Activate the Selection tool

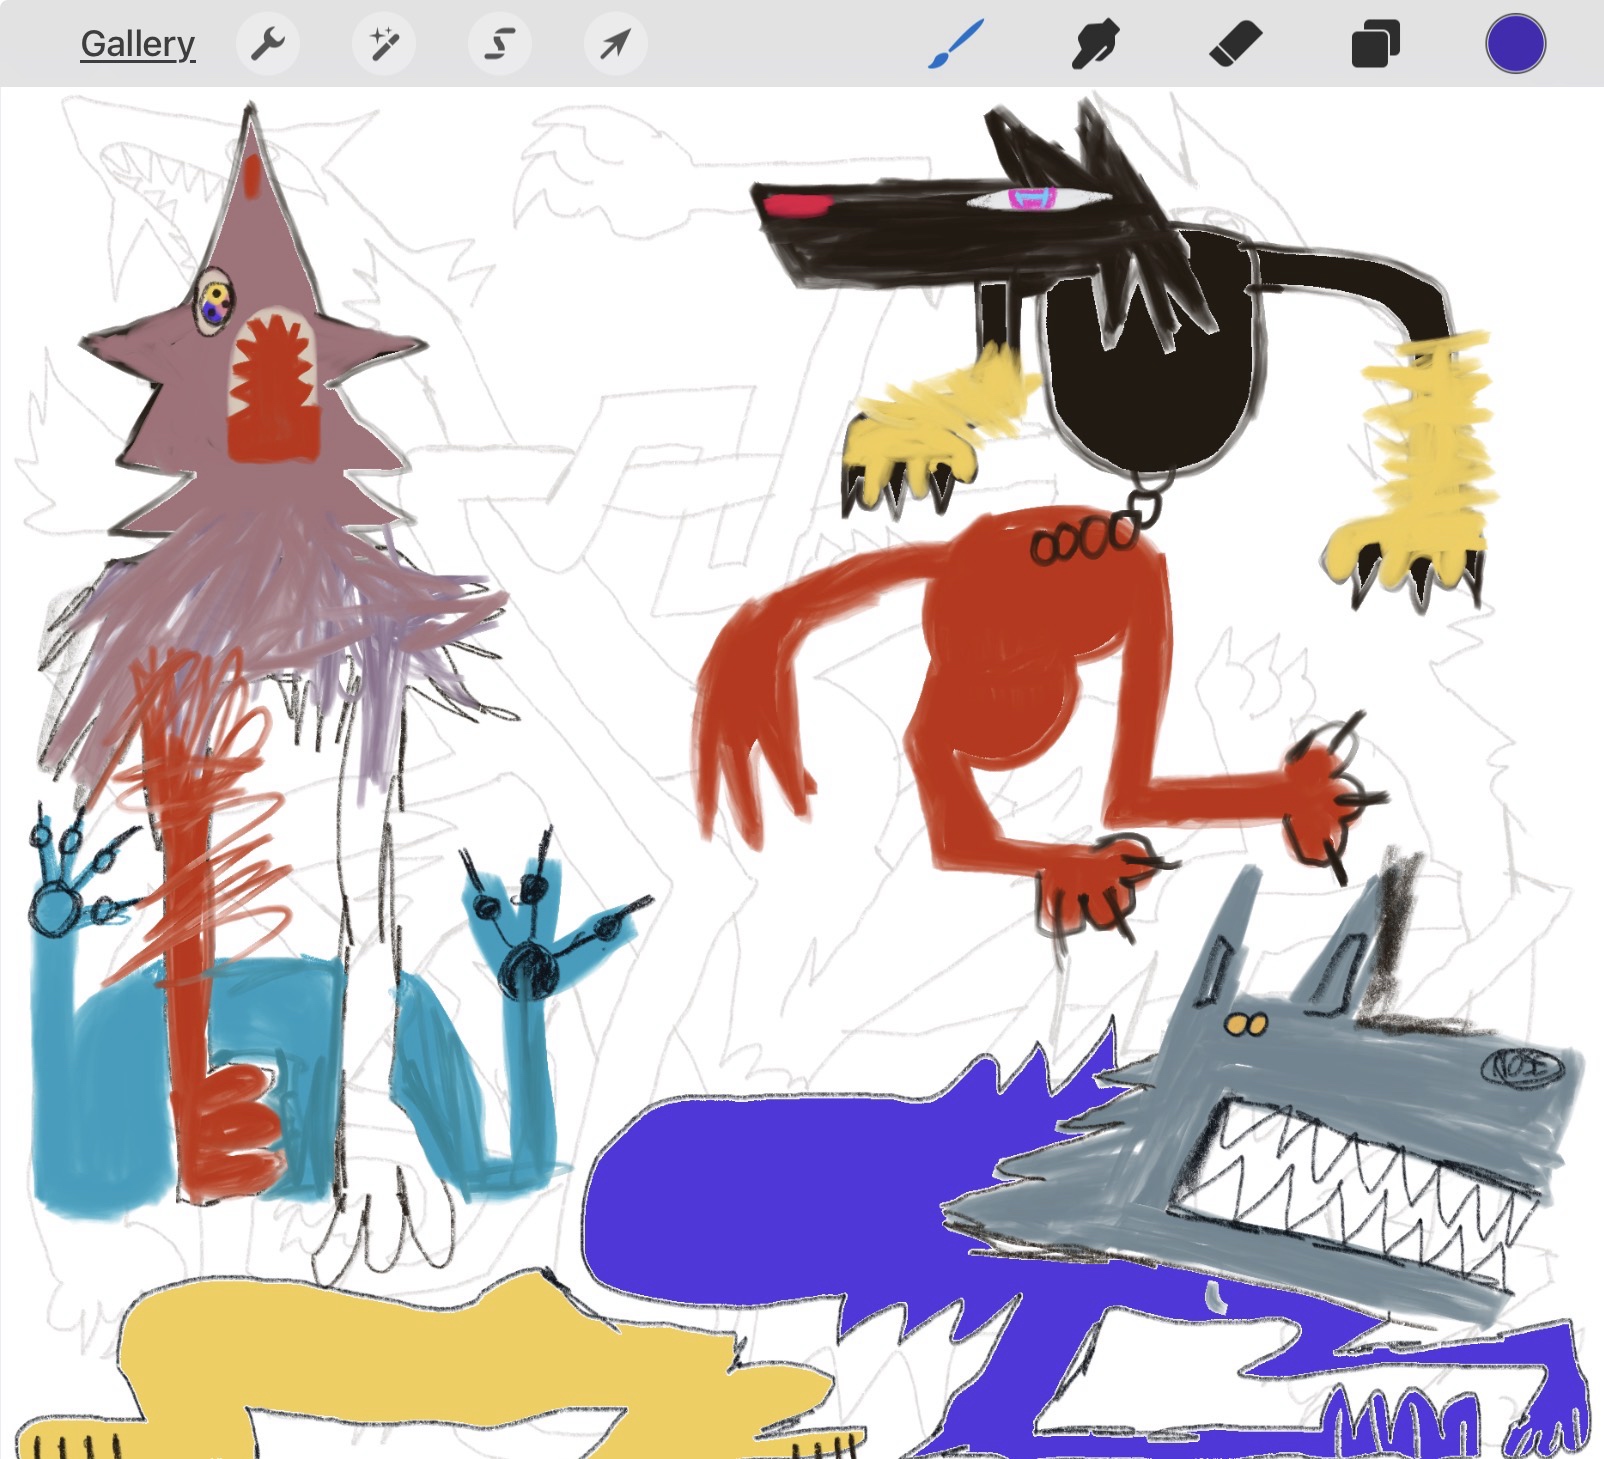(500, 44)
